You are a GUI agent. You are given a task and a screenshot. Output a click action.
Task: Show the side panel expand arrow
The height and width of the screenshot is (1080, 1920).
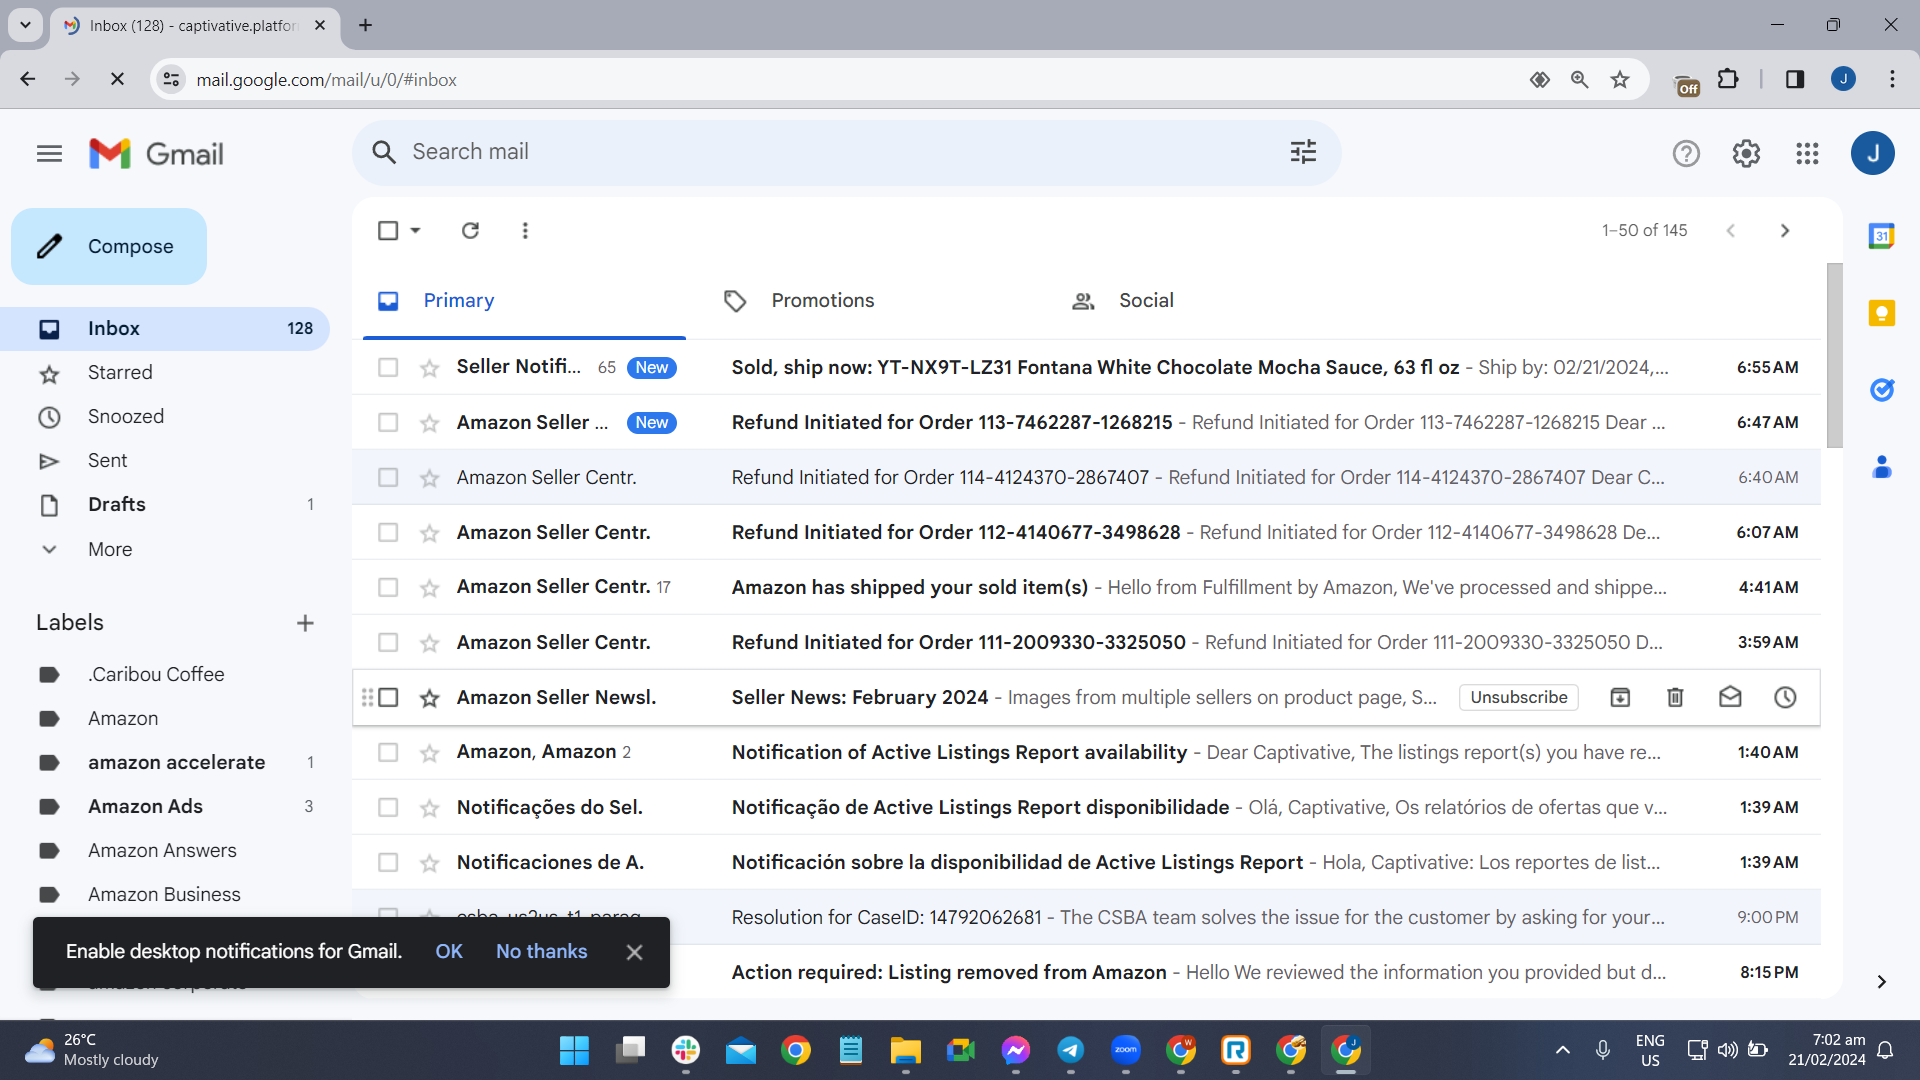click(1881, 982)
